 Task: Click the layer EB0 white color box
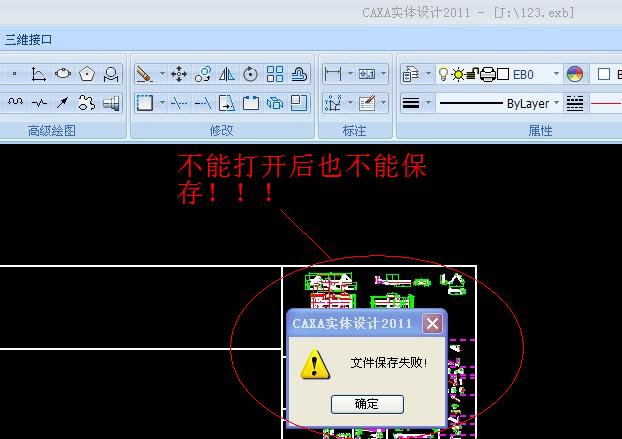click(x=503, y=74)
